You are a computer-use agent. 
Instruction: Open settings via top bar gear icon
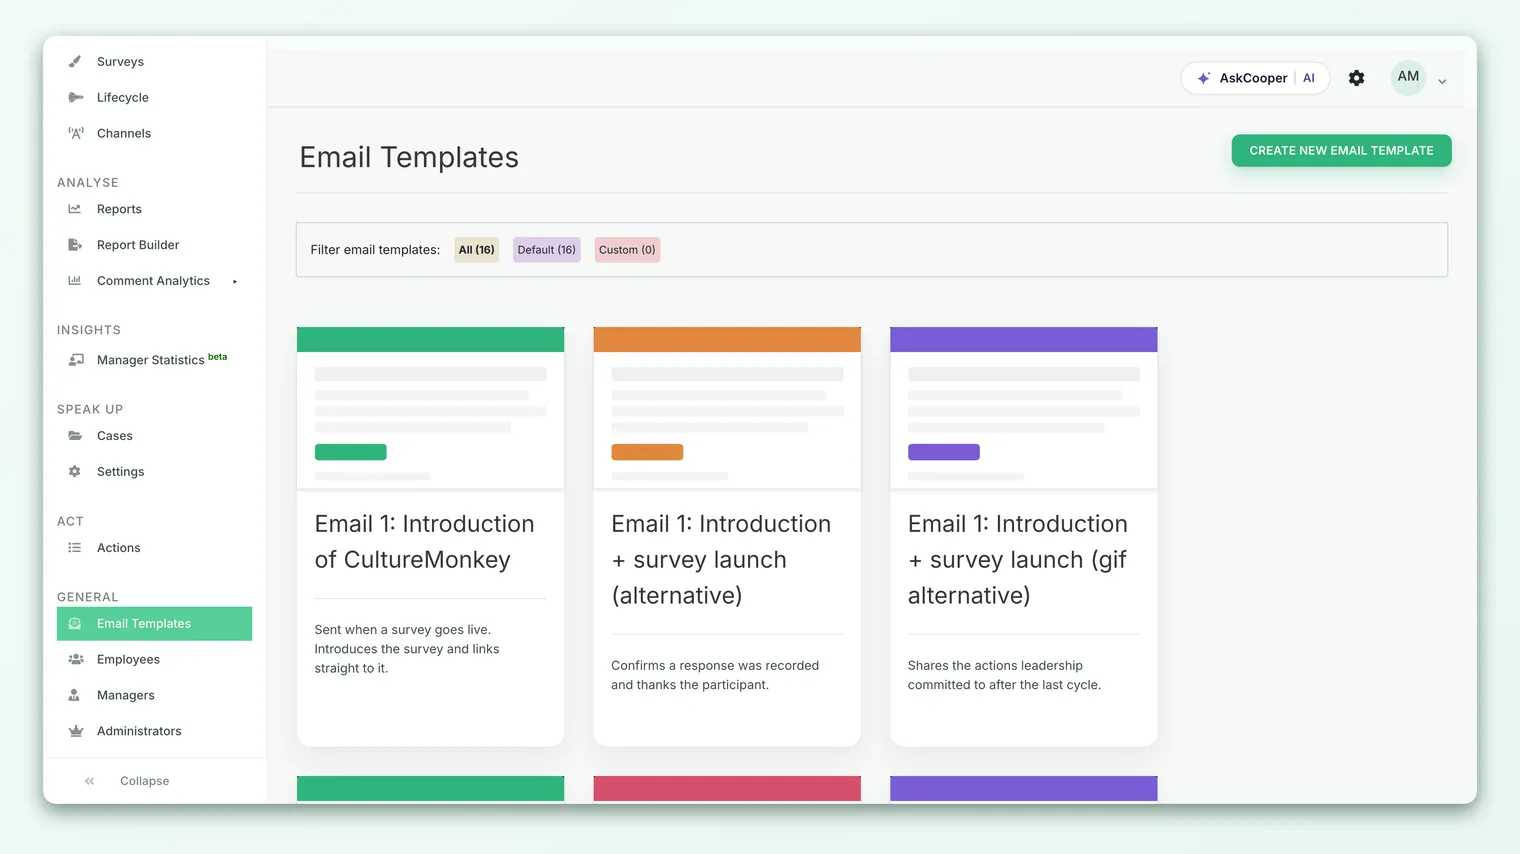[1356, 78]
